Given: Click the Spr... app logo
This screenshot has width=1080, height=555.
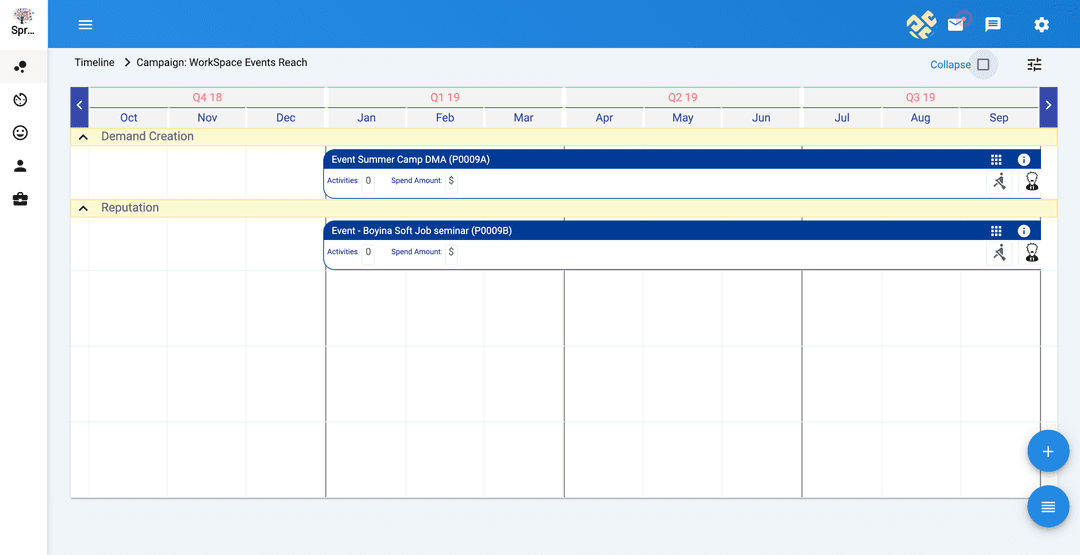Looking at the screenshot, I should pyautogui.click(x=23, y=21).
